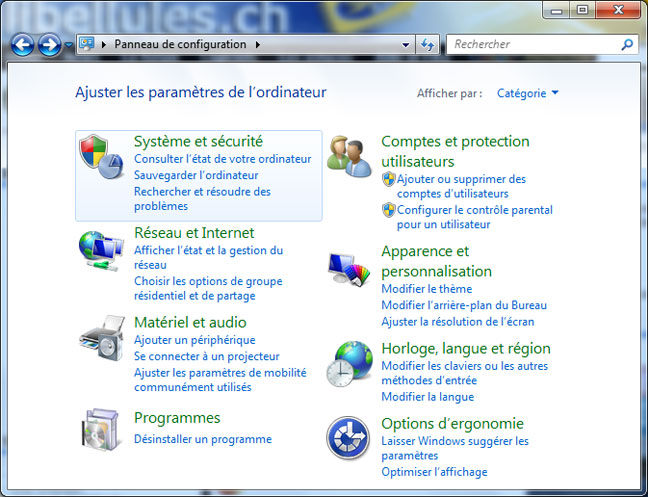The image size is (648, 497).
Task: Open Matériel et audio category
Action: [x=191, y=322]
